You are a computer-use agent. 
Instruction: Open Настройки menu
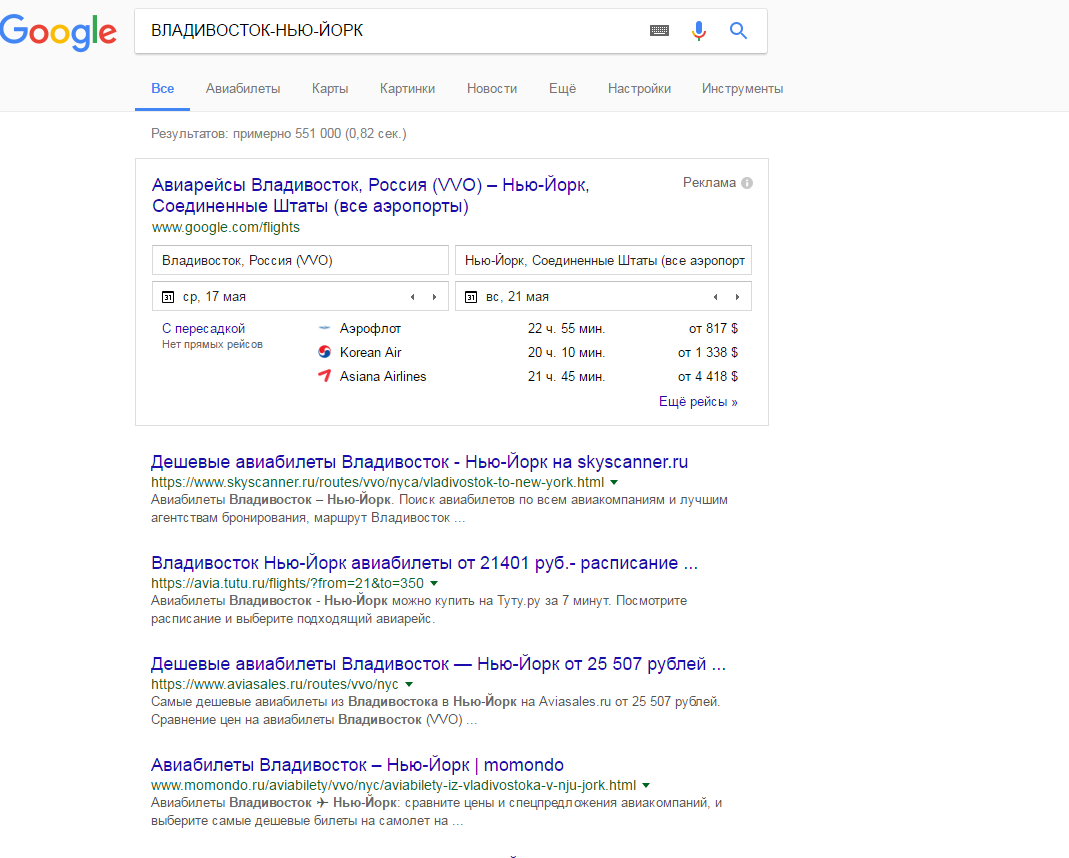point(639,89)
